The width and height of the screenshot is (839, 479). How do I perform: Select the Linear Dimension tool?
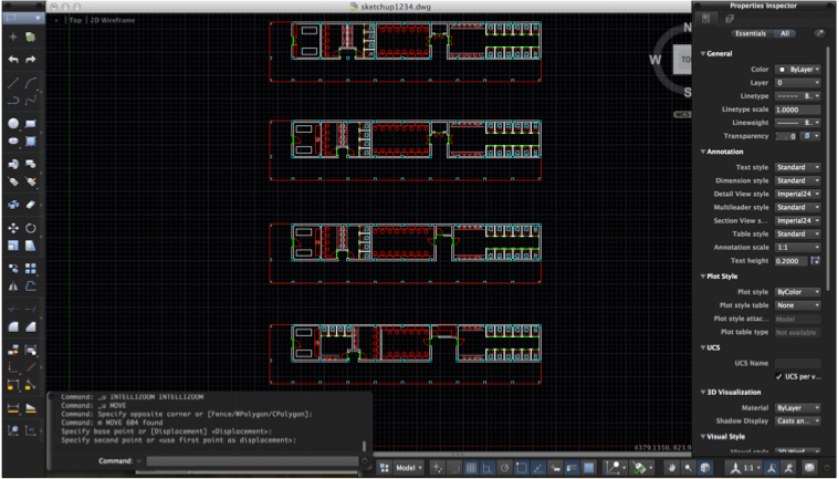coord(13,408)
